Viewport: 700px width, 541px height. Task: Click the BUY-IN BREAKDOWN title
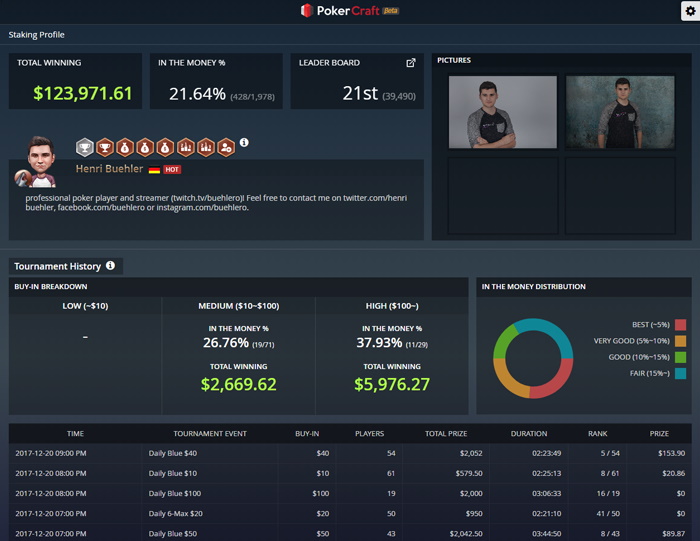pyautogui.click(x=51, y=287)
